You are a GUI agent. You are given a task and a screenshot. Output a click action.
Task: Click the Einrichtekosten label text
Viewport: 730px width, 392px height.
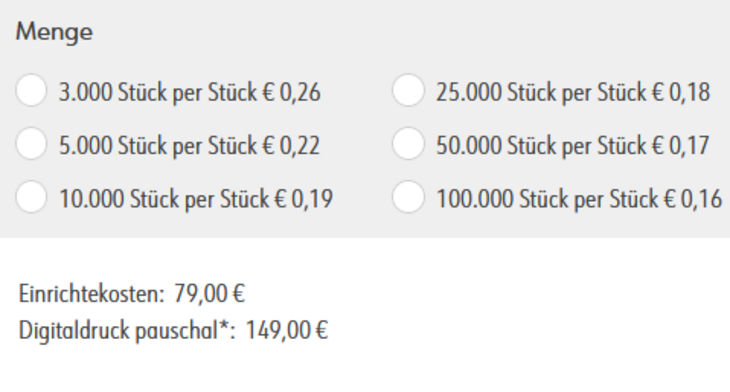tap(92, 294)
